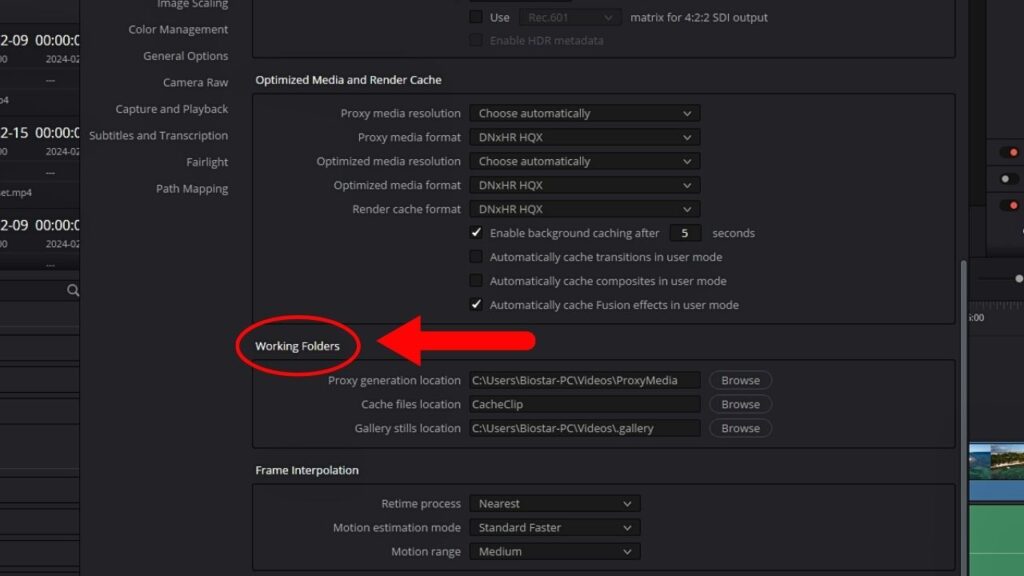Screen dimensions: 1024x576
Task: Disable automatically cache Fusion effects in user mode
Action: coord(477,304)
